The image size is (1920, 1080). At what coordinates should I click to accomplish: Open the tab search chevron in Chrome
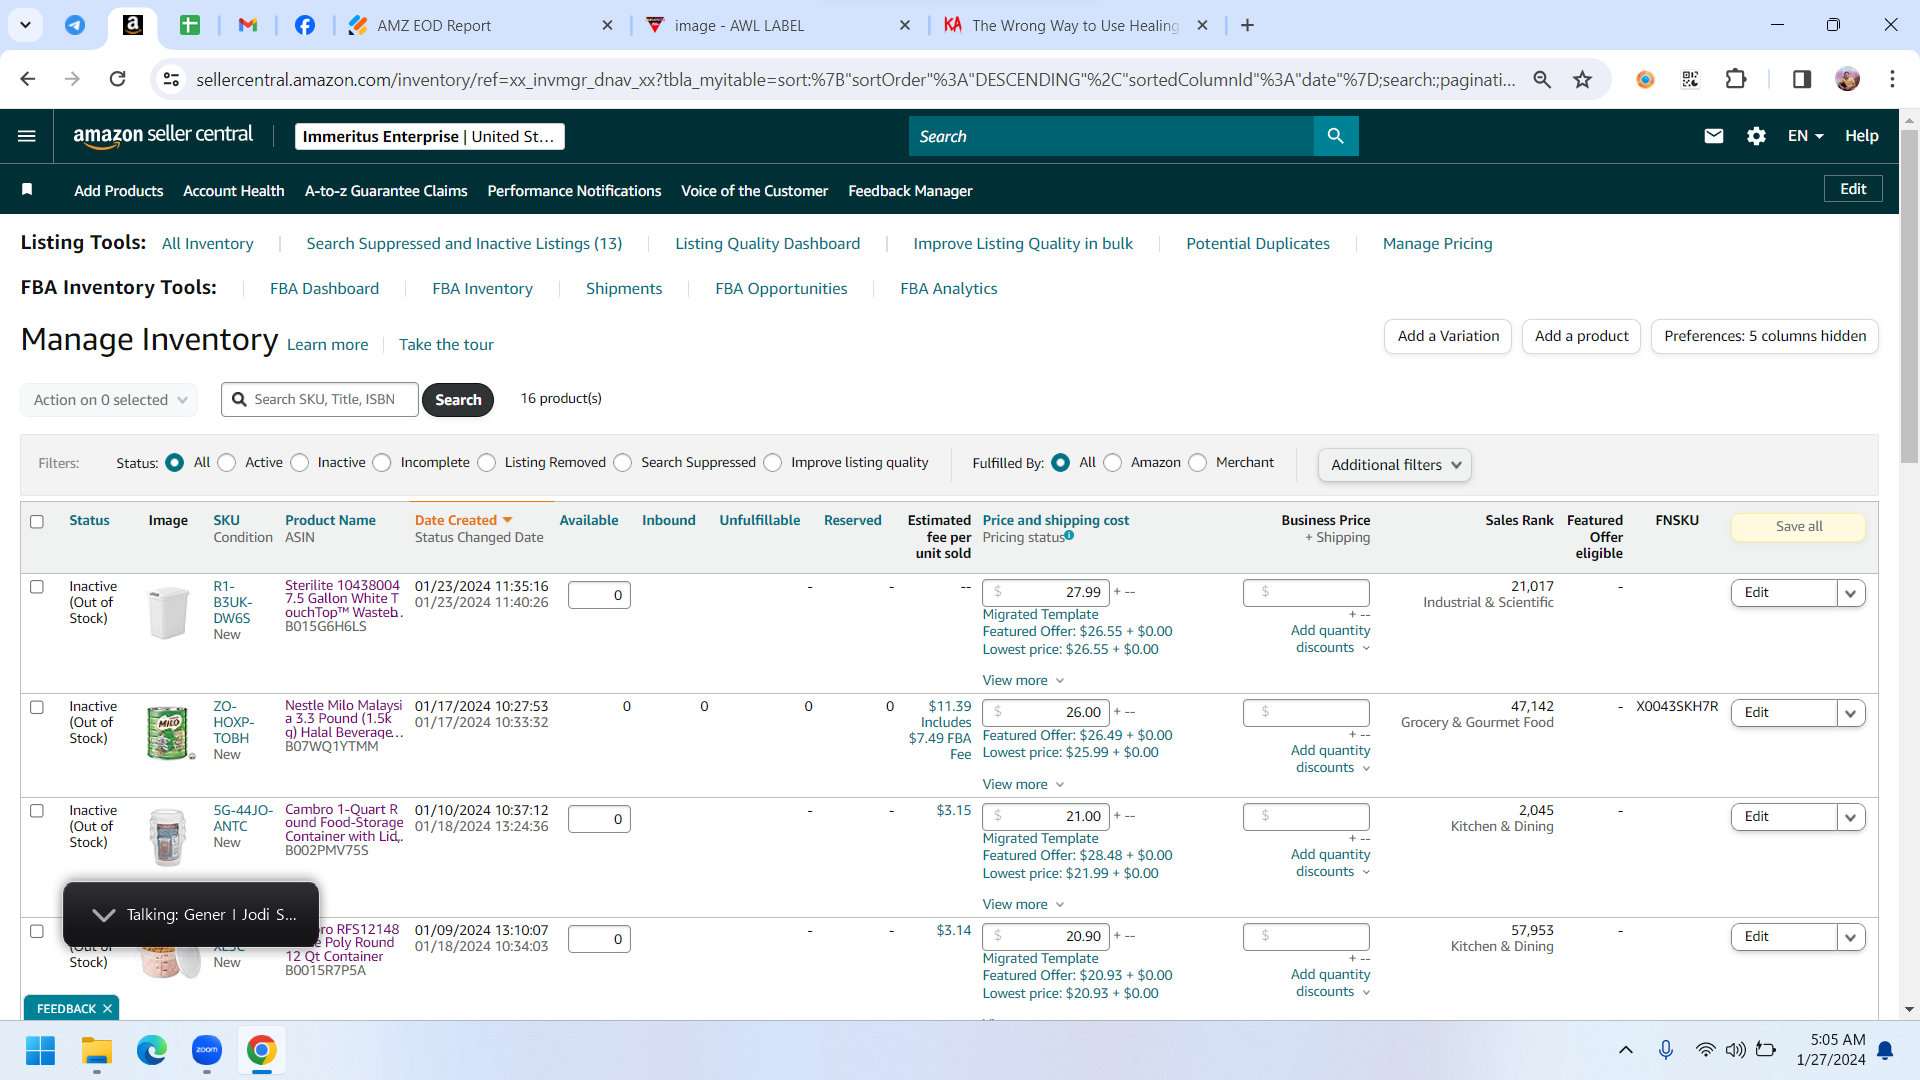coord(25,25)
